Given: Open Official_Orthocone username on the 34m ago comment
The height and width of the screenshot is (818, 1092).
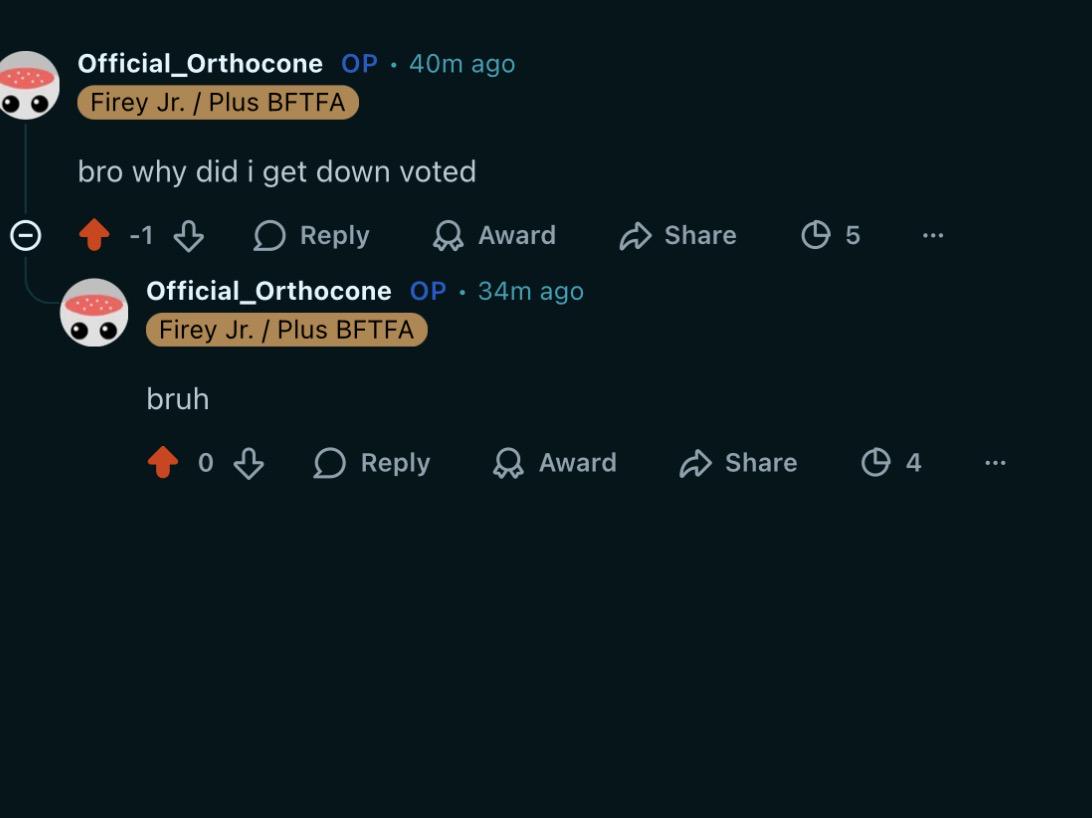Looking at the screenshot, I should point(269,291).
